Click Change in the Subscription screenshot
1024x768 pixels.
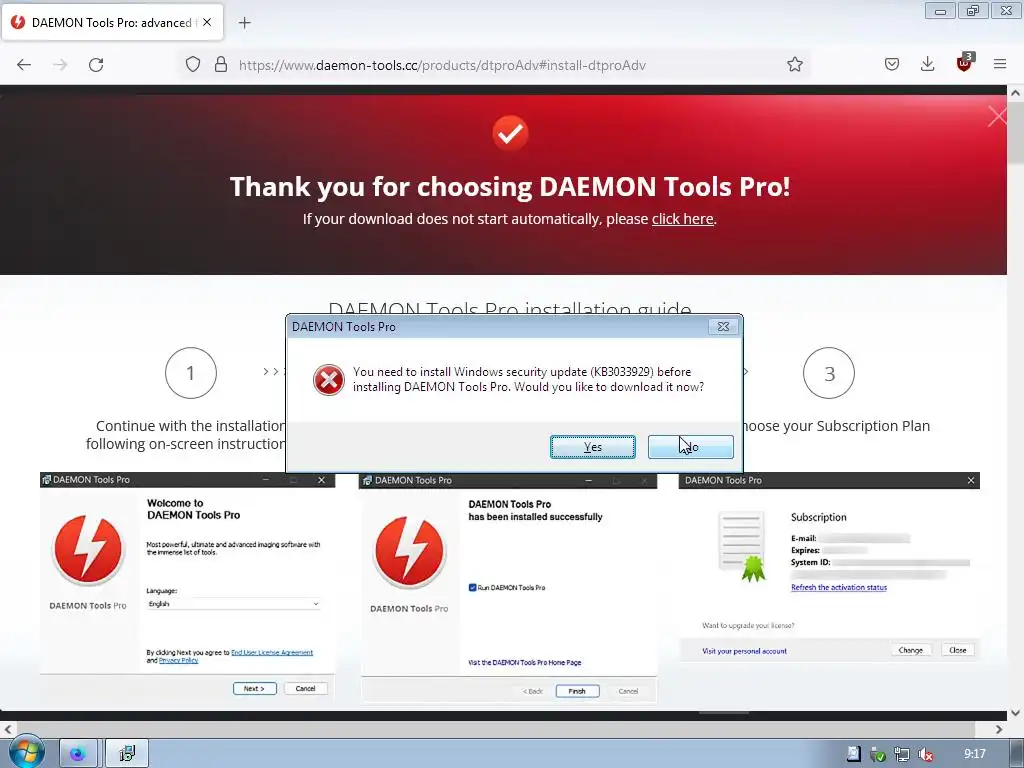click(x=911, y=650)
